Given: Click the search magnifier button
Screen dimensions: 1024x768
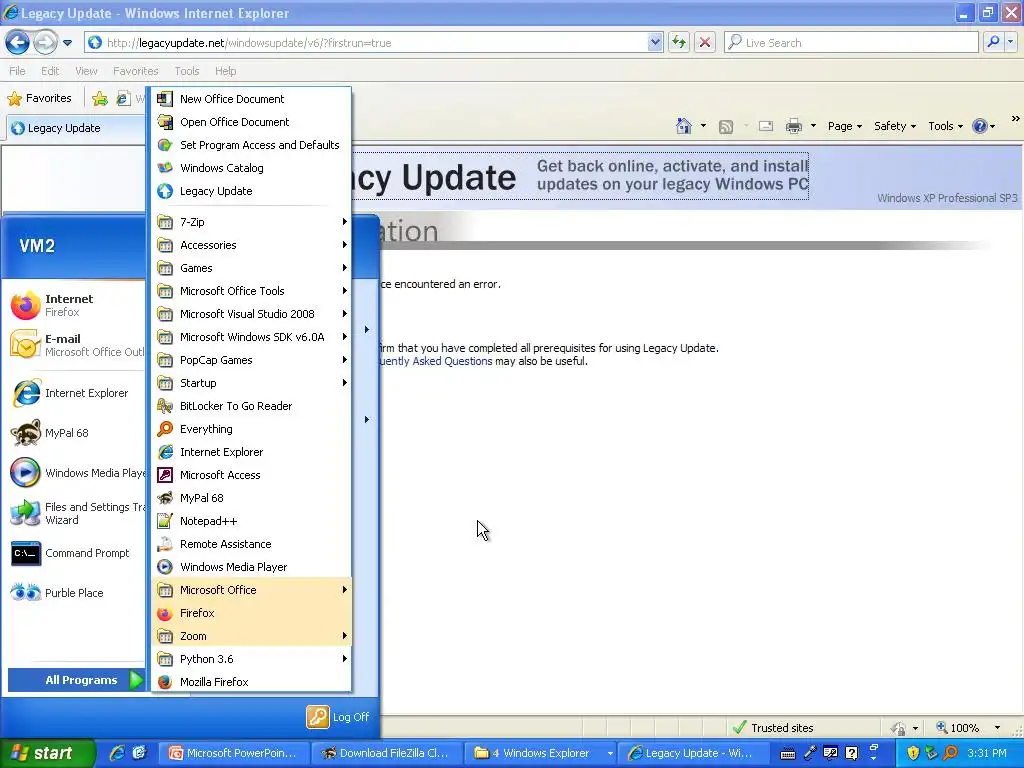Looking at the screenshot, I should click(x=993, y=42).
